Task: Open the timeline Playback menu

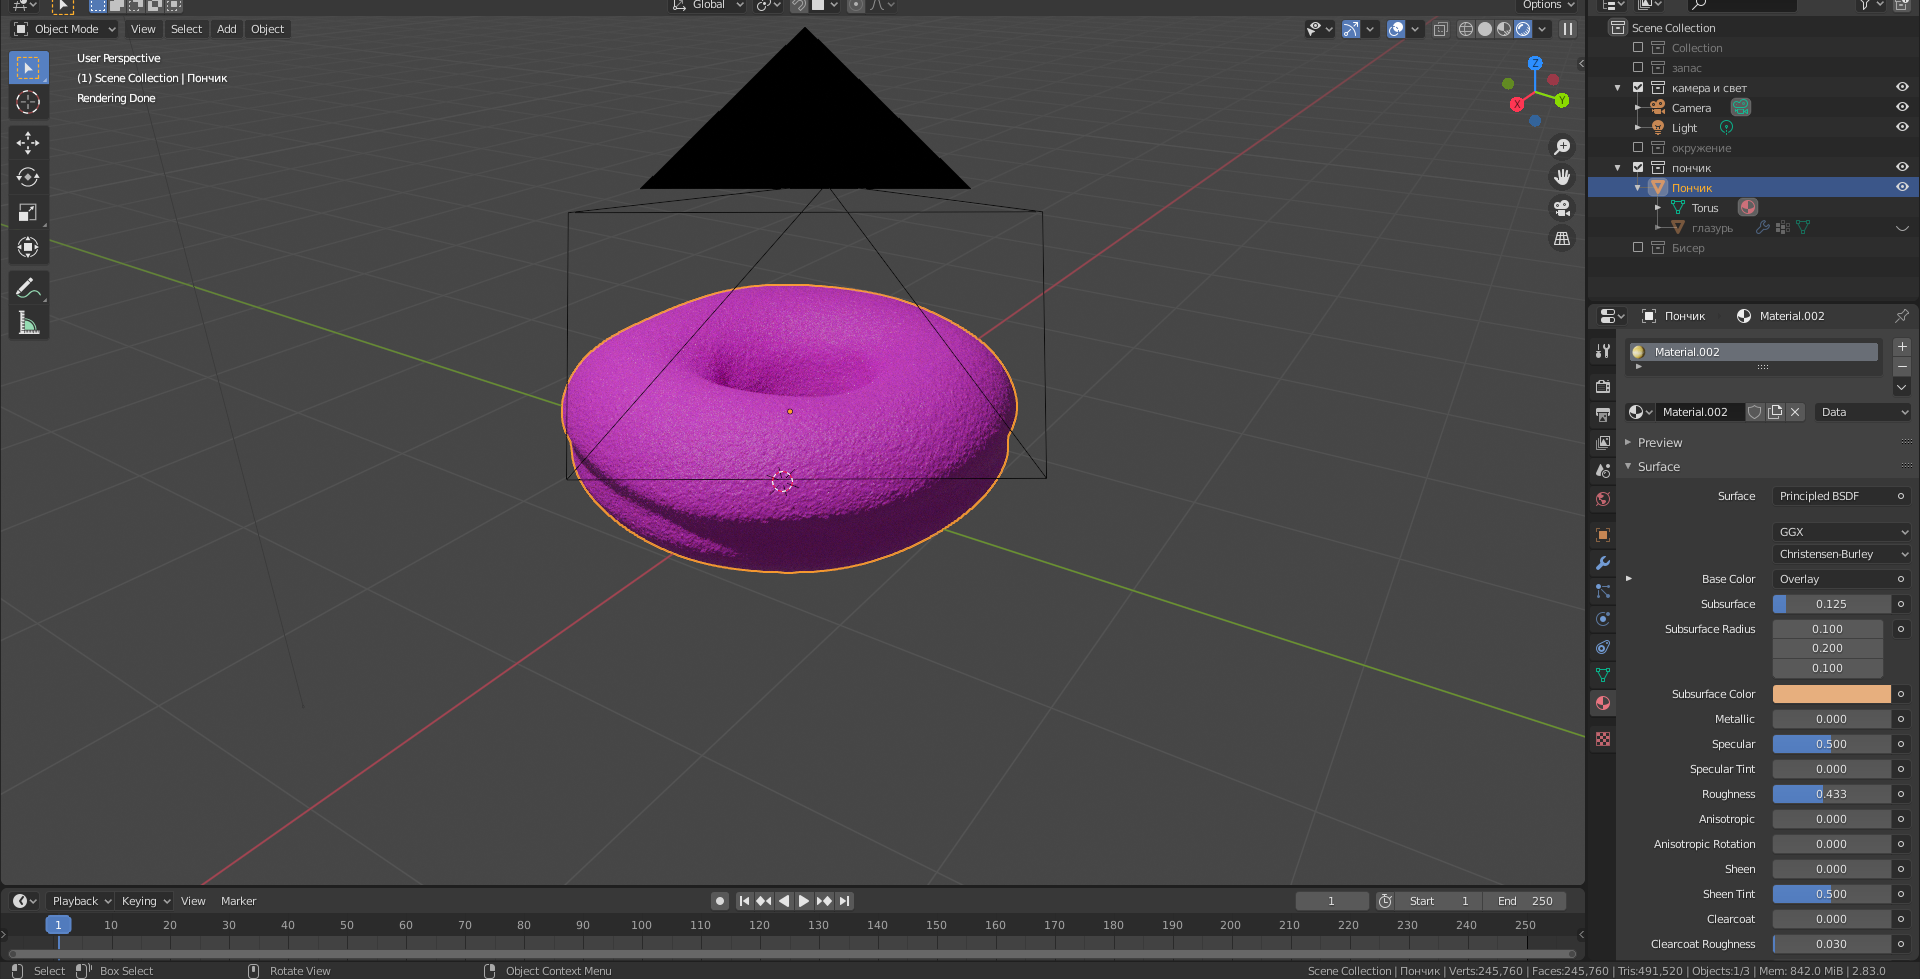Action: pyautogui.click(x=81, y=901)
